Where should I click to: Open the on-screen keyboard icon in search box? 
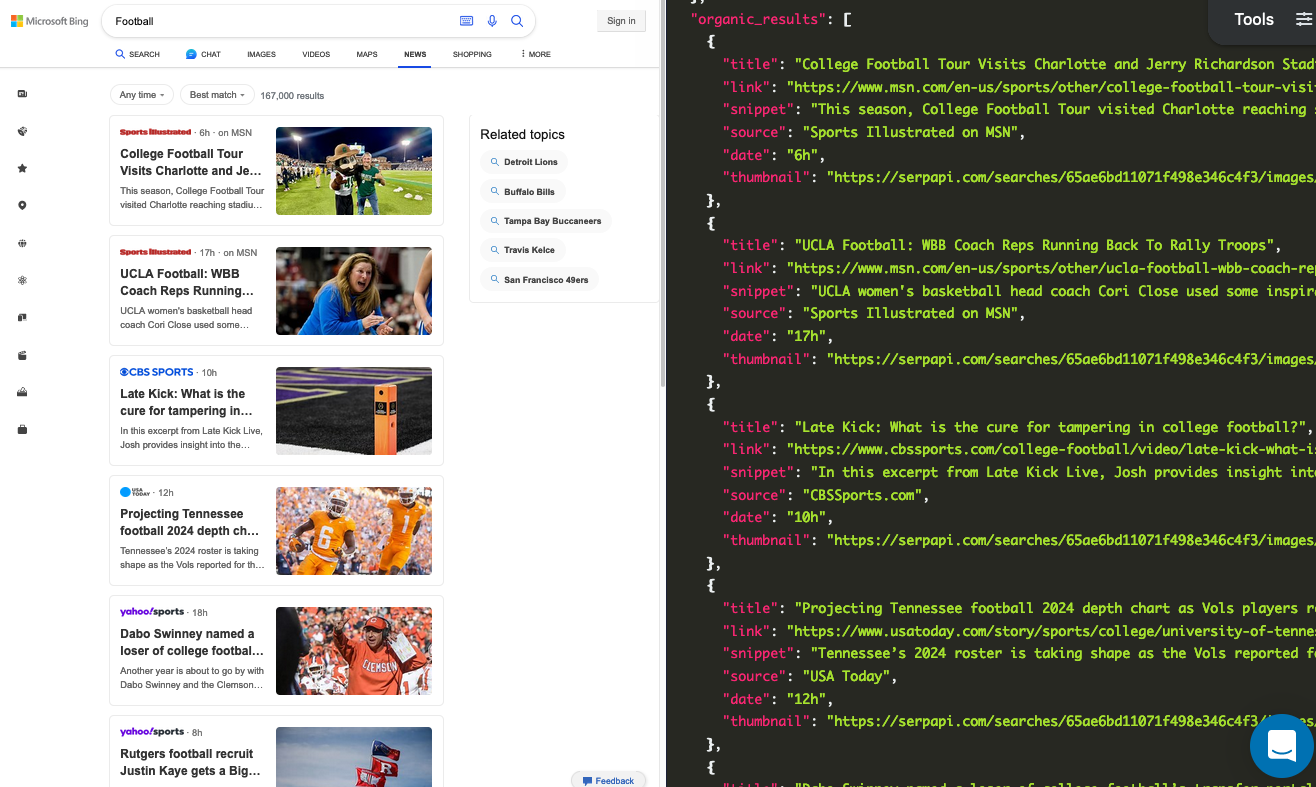pos(466,21)
